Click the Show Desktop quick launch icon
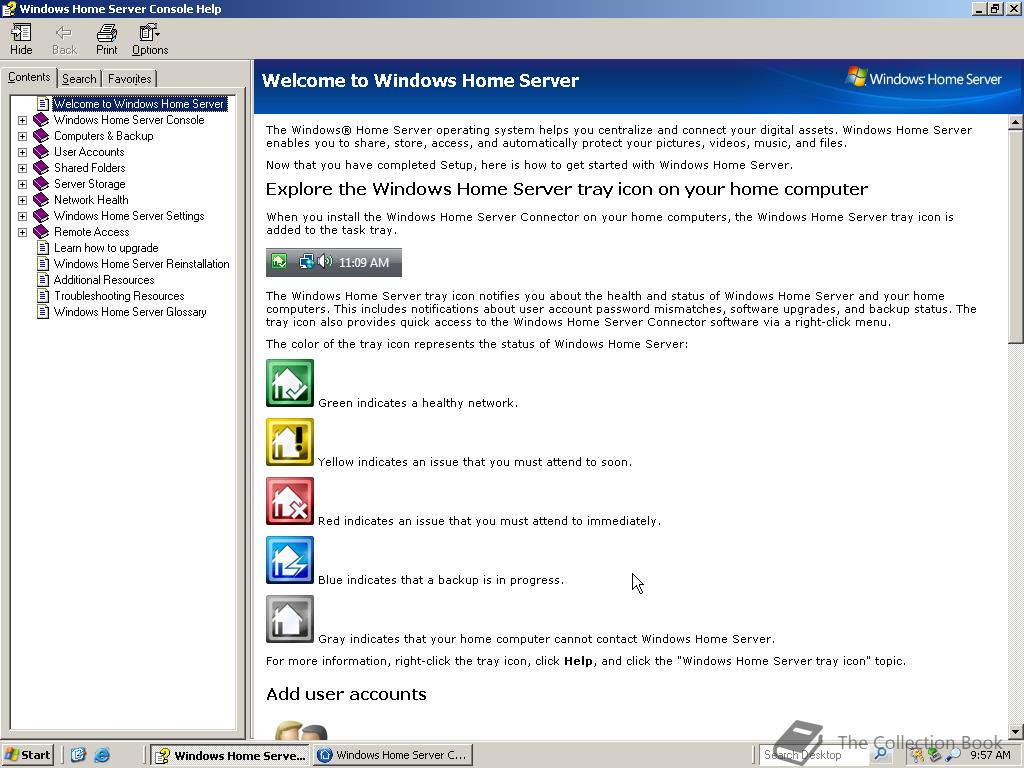This screenshot has width=1024, height=768. (x=78, y=755)
